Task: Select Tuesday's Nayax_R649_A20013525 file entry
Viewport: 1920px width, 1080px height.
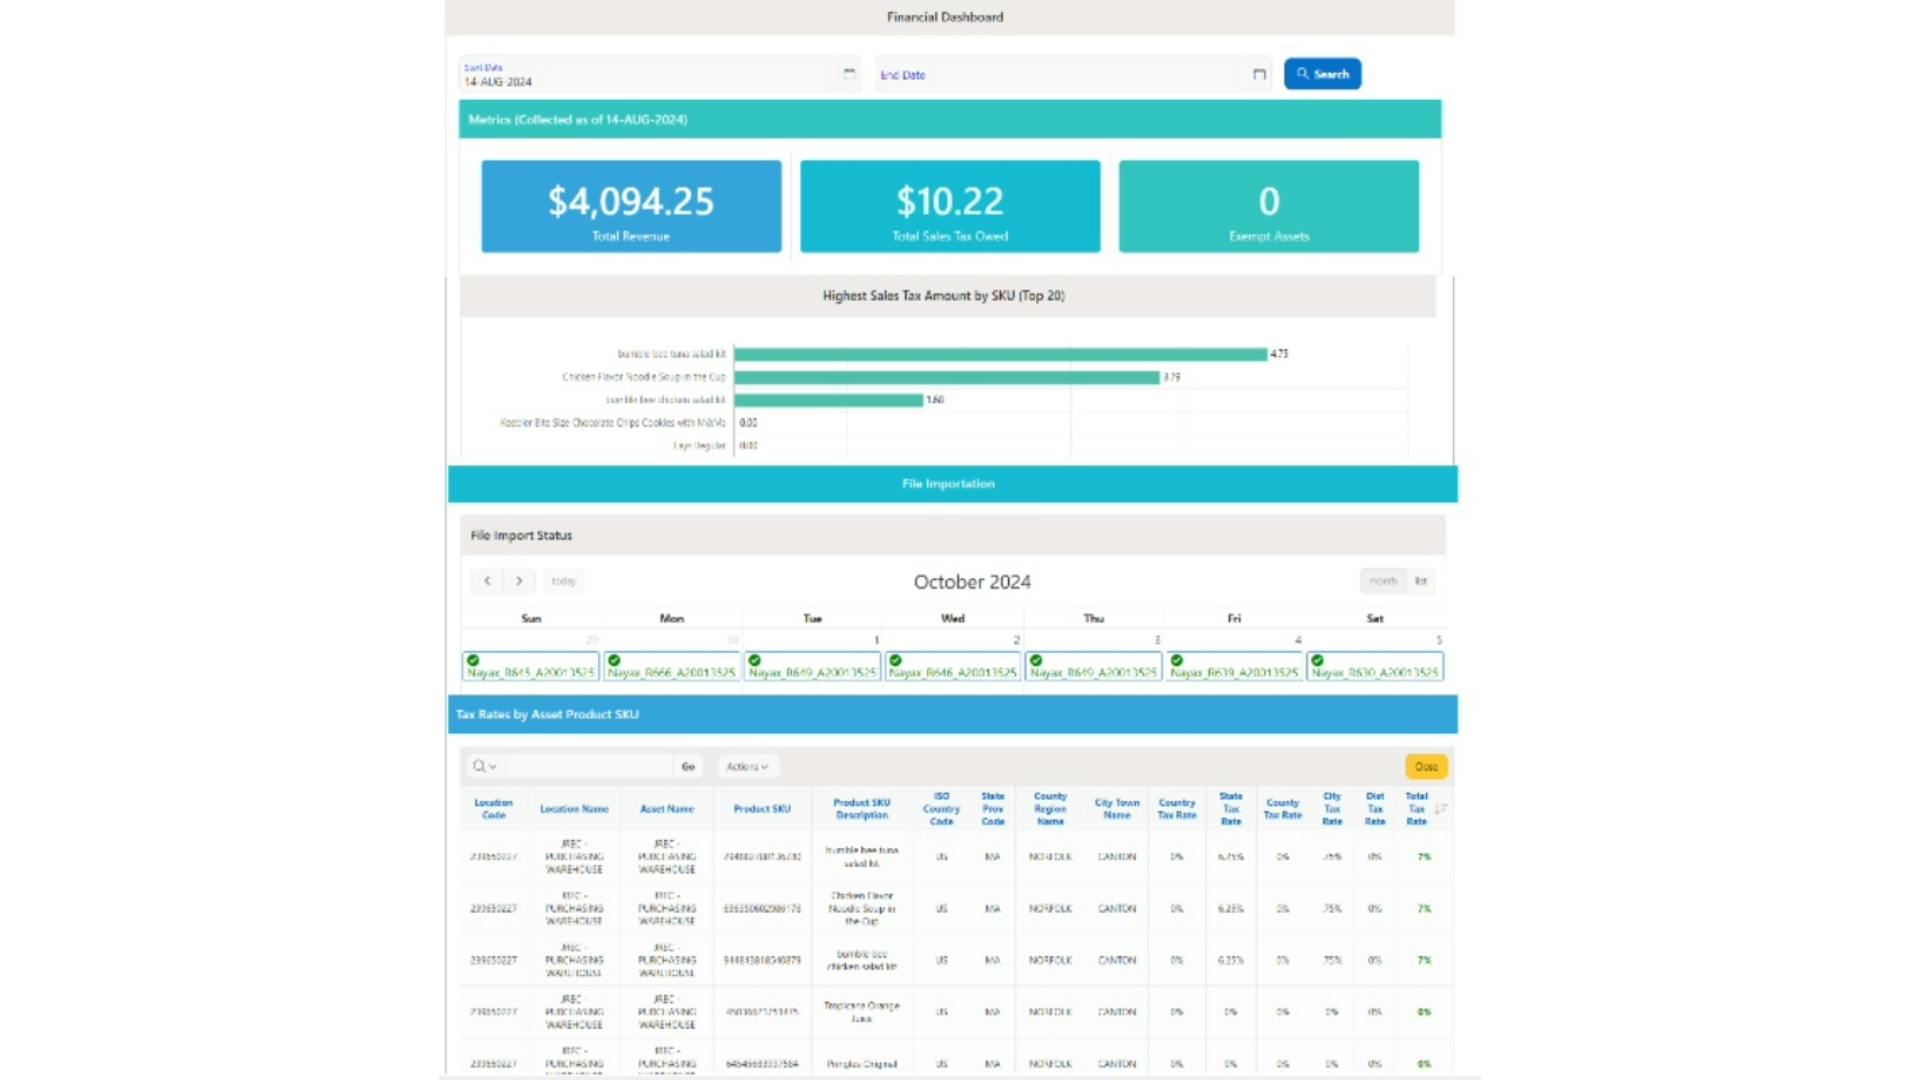Action: coord(812,666)
